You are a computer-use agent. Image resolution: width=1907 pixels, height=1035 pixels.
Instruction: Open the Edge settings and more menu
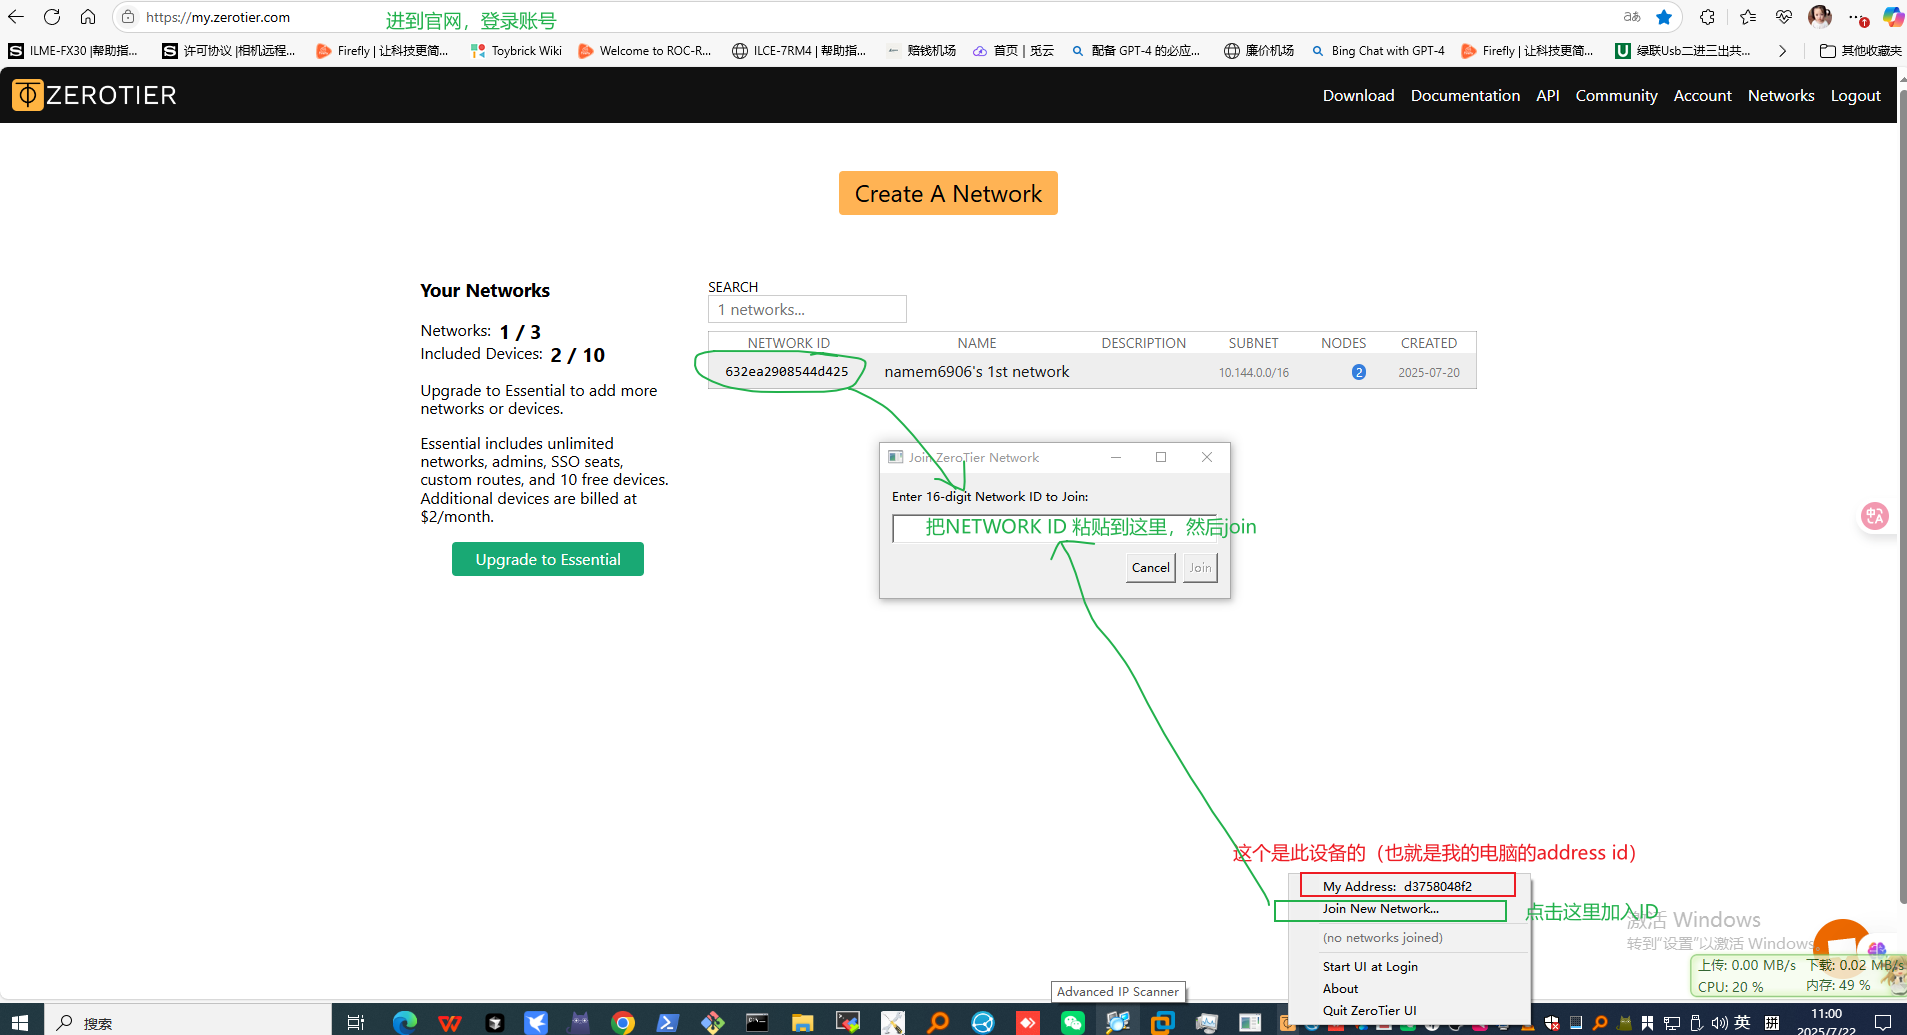click(x=1857, y=17)
